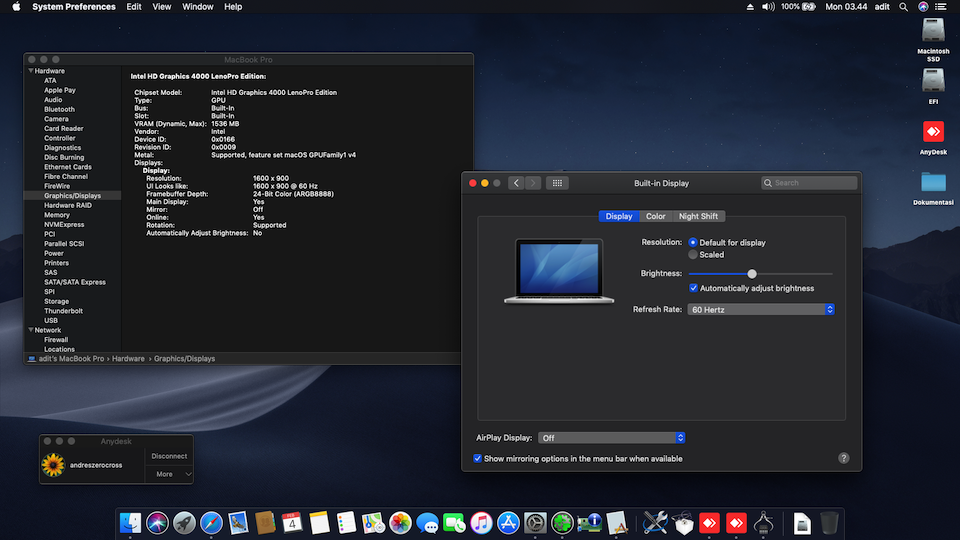Click the back arrow in Built-in Display
This screenshot has width=960, height=540.
516,183
